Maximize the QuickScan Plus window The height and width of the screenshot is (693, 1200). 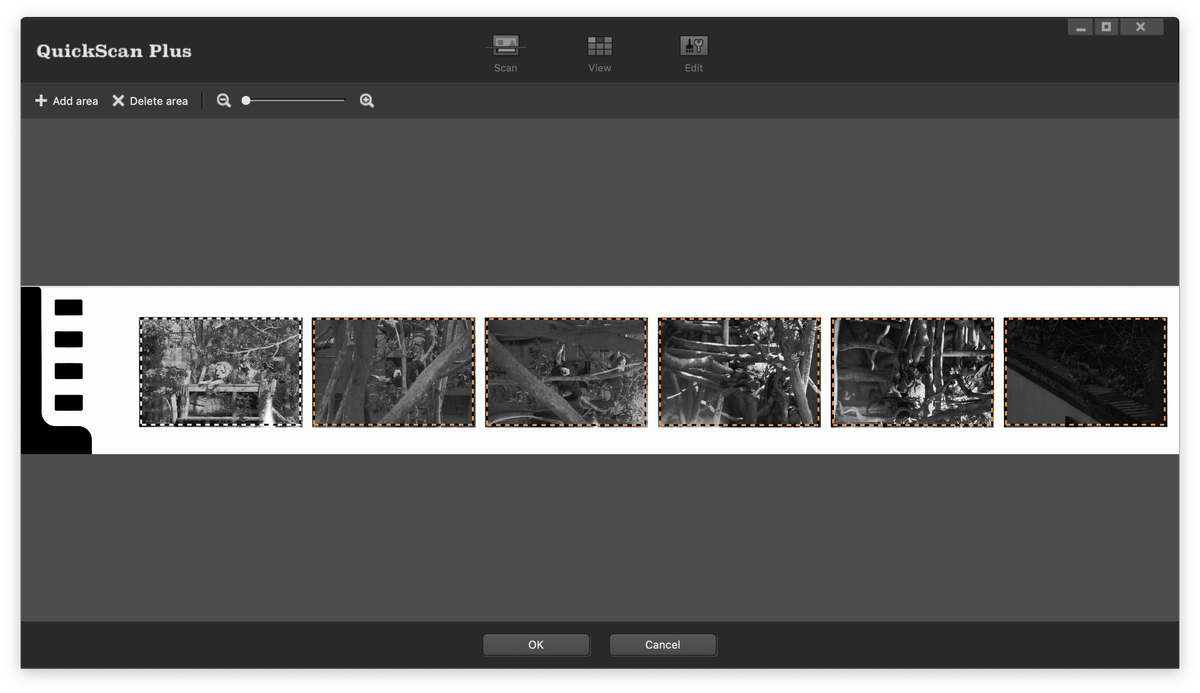point(1106,27)
